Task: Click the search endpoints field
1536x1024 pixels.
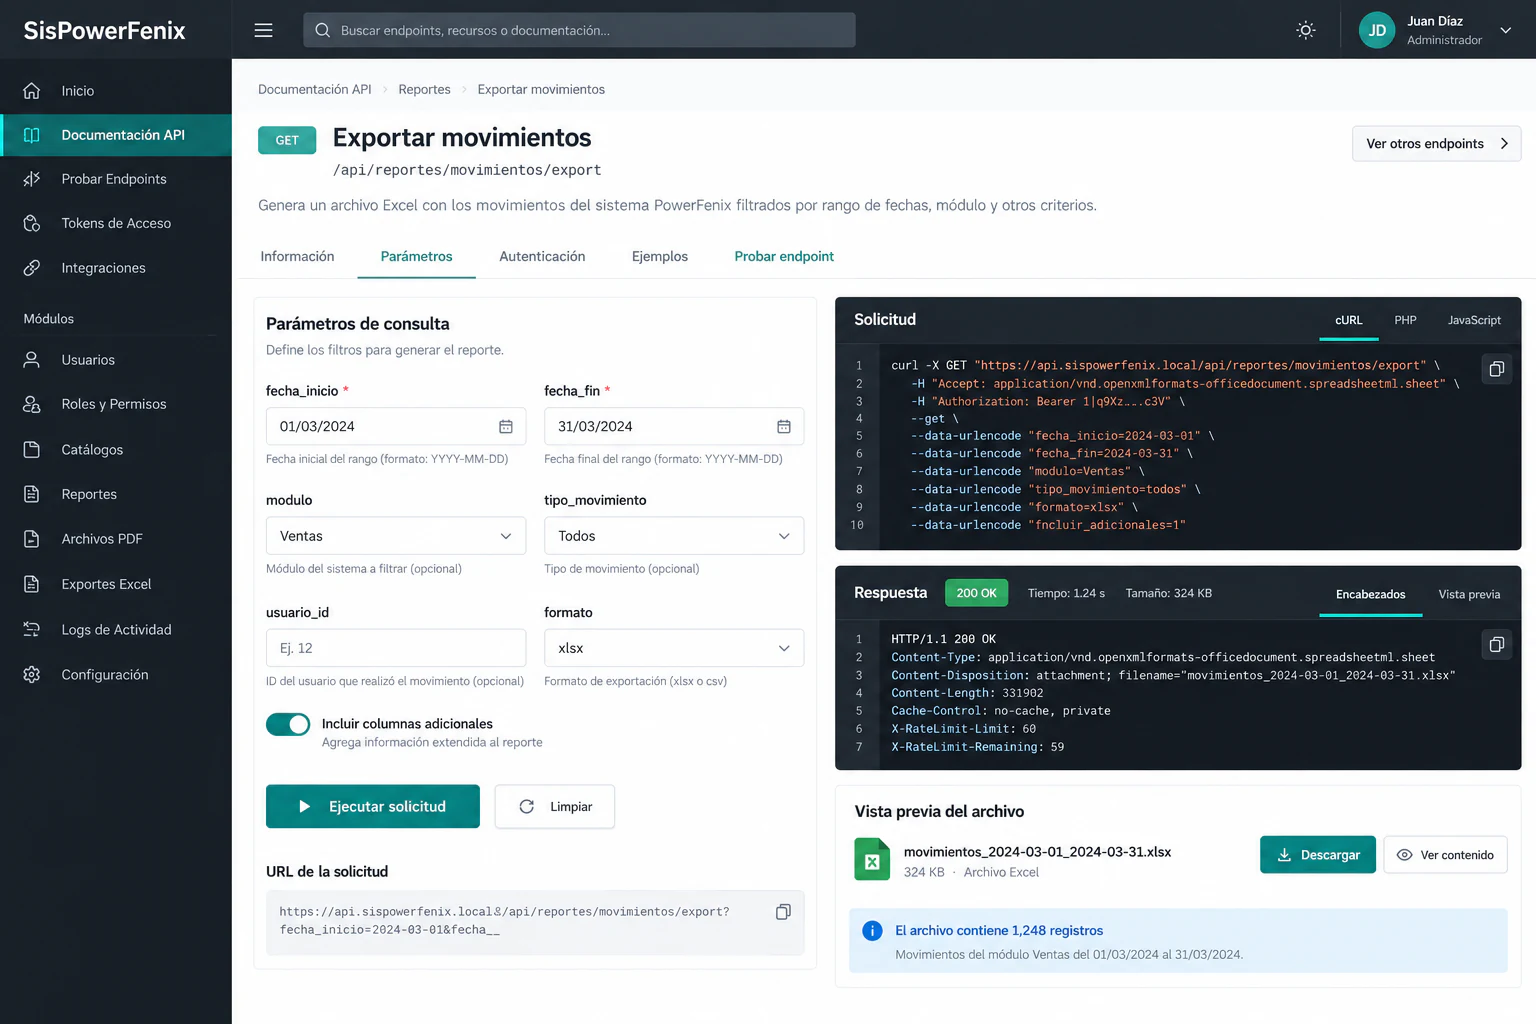Action: click(x=579, y=30)
